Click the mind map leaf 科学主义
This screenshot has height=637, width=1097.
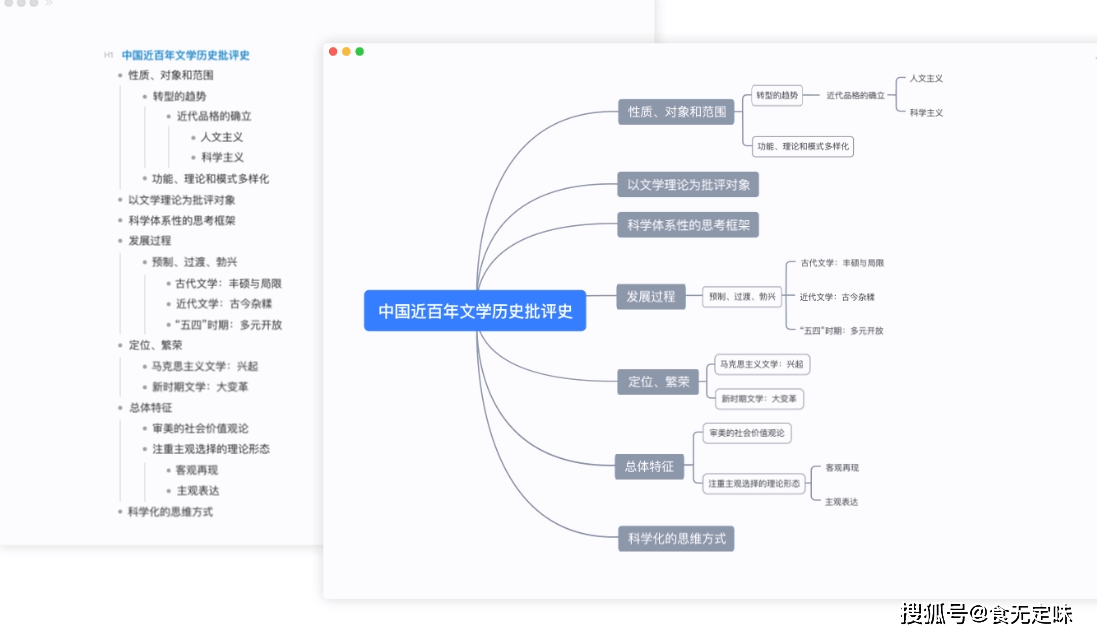(926, 113)
